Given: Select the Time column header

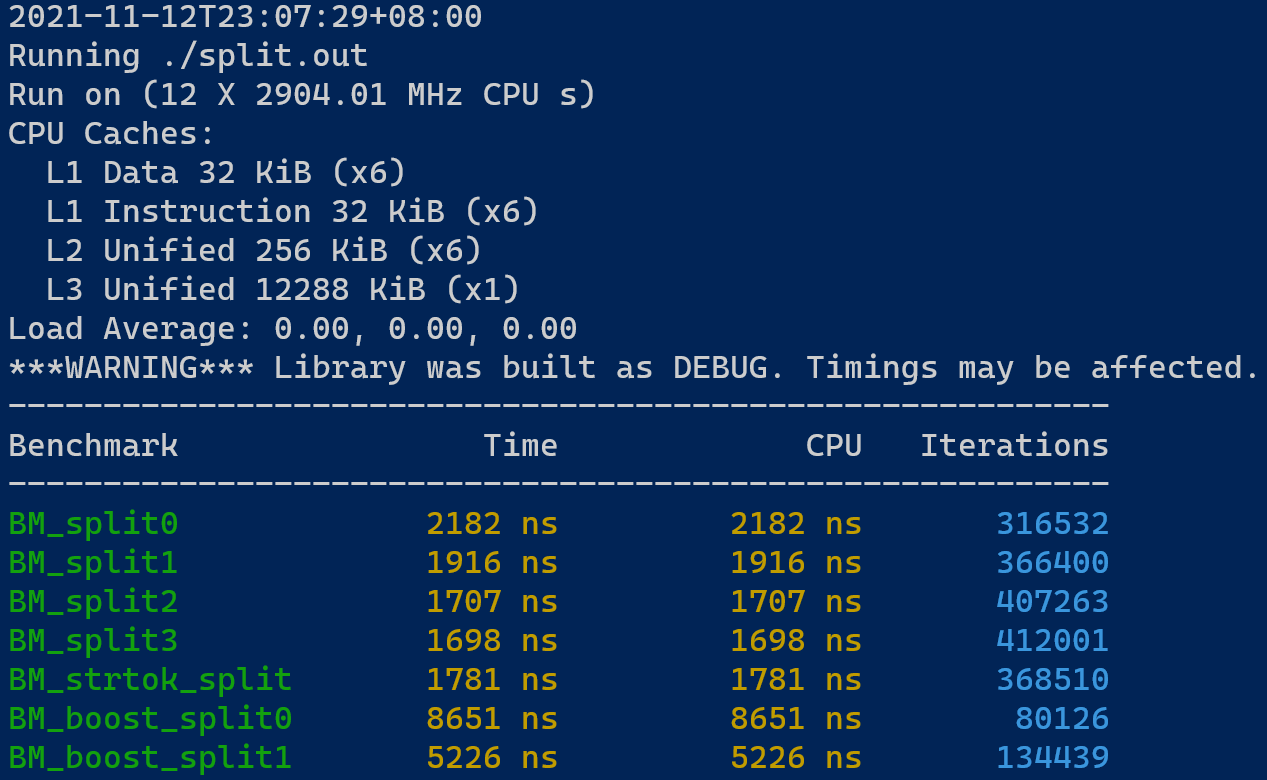Looking at the screenshot, I should (520, 445).
